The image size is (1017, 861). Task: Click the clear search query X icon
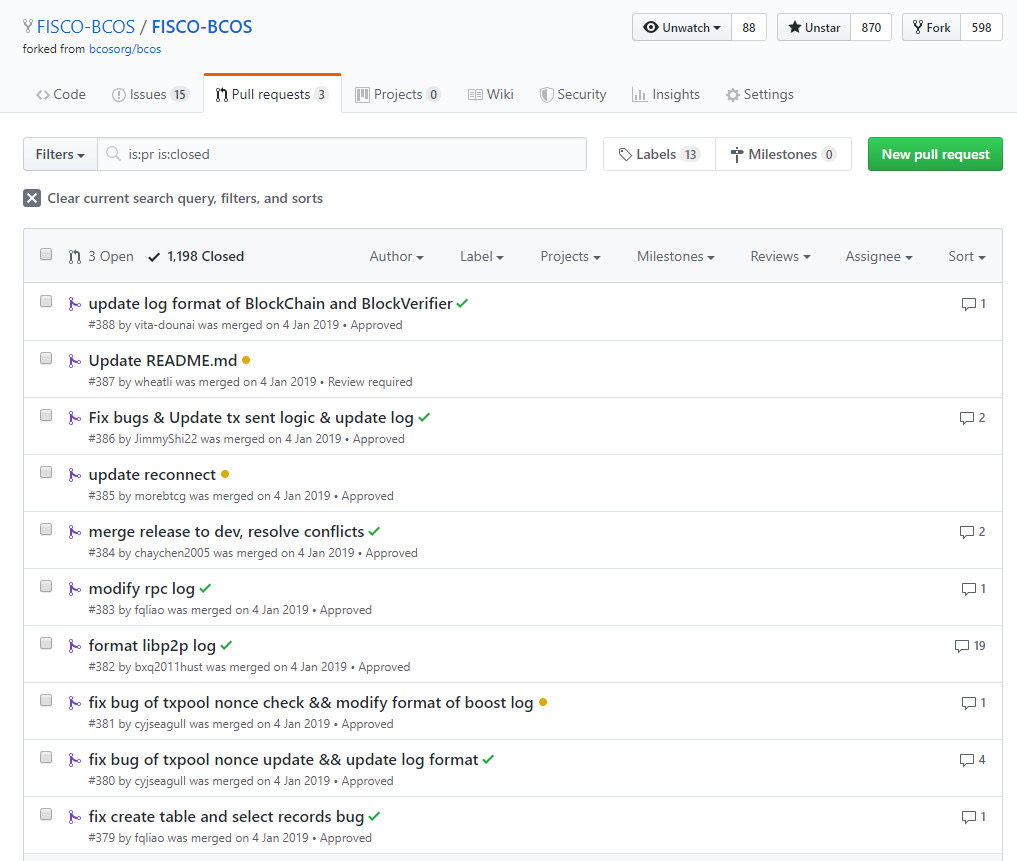(x=32, y=198)
